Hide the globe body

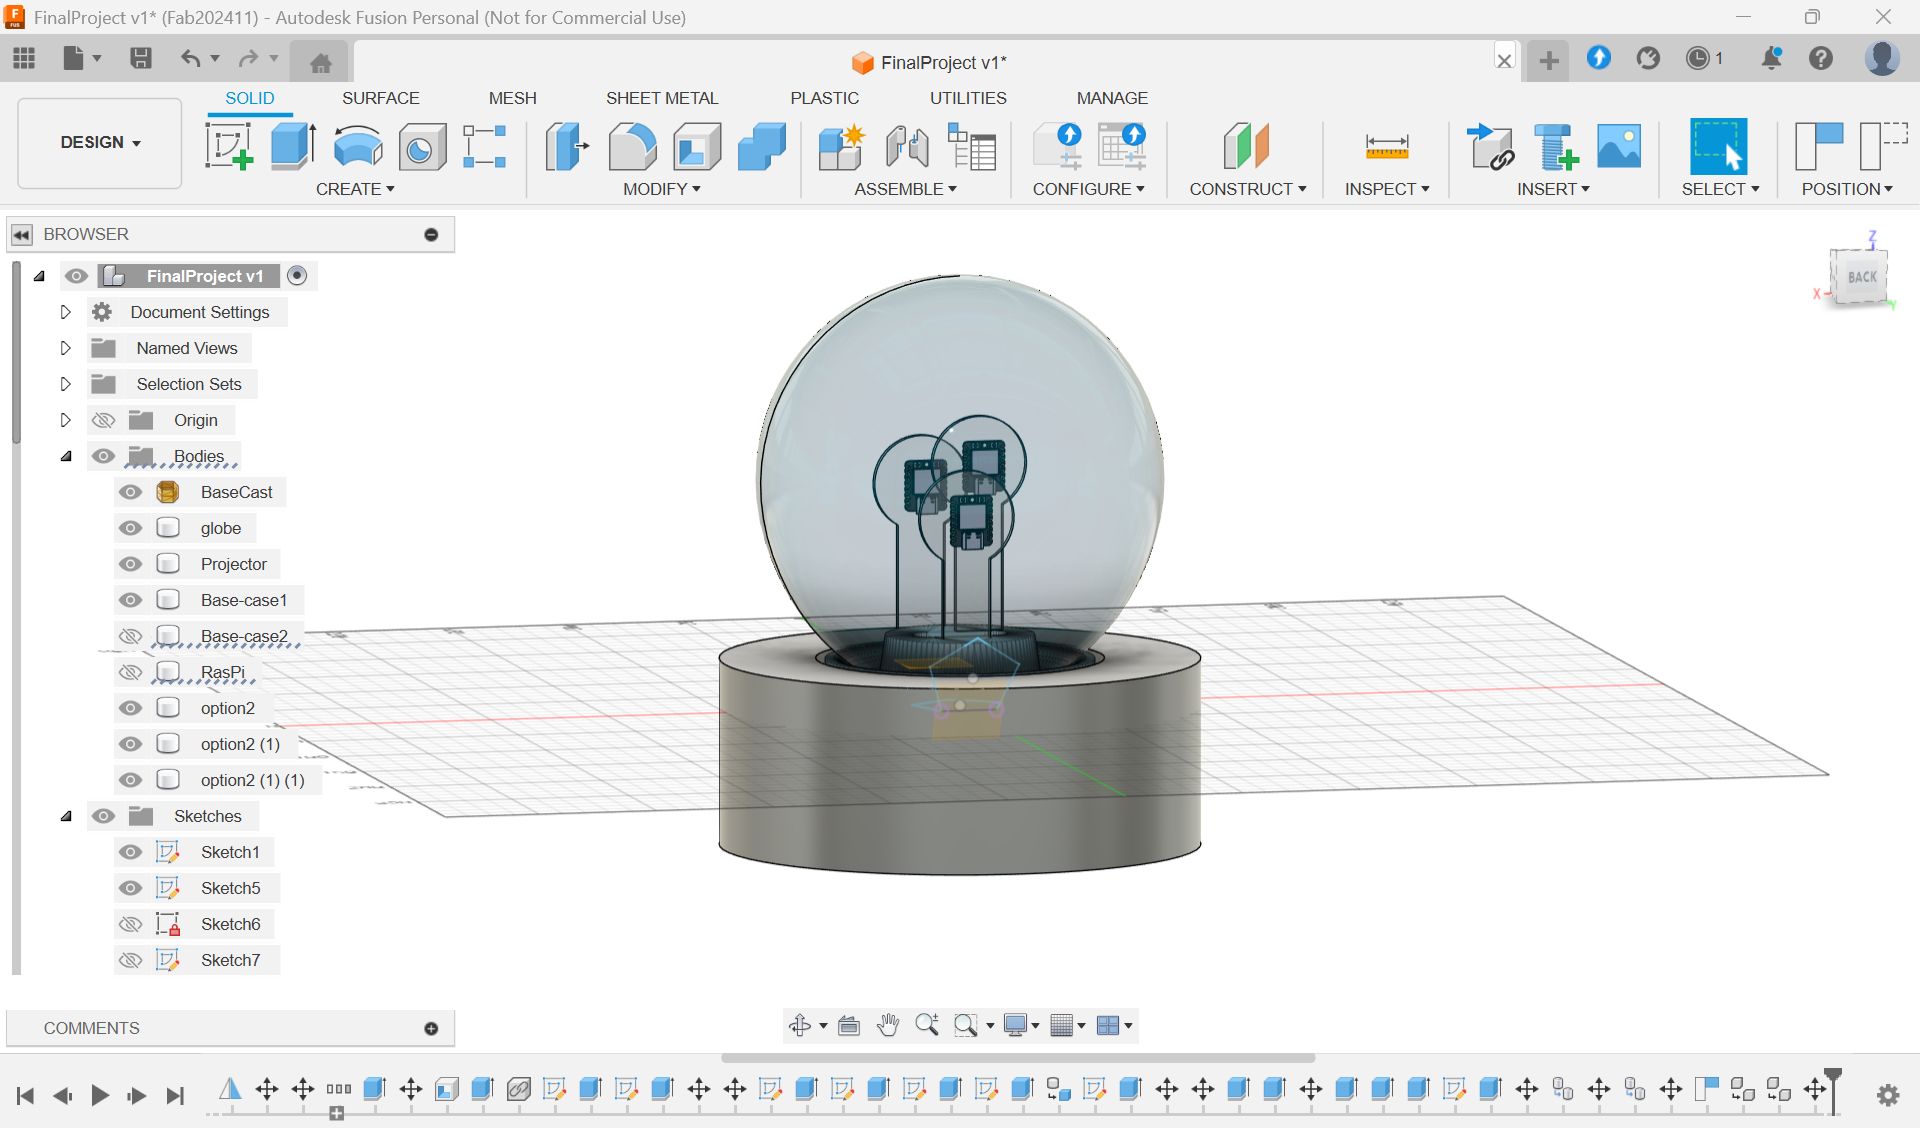(130, 528)
